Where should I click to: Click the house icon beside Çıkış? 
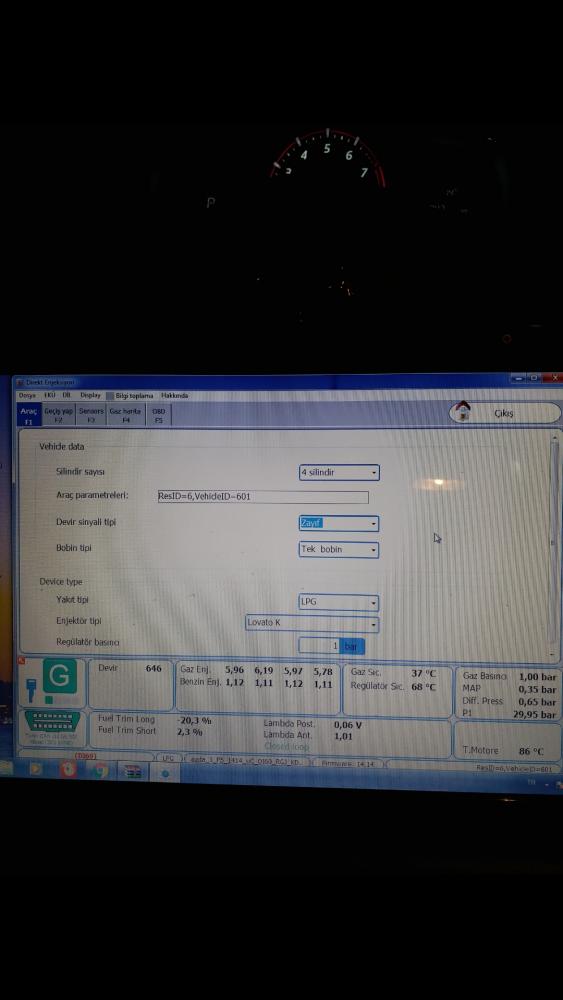tap(464, 411)
